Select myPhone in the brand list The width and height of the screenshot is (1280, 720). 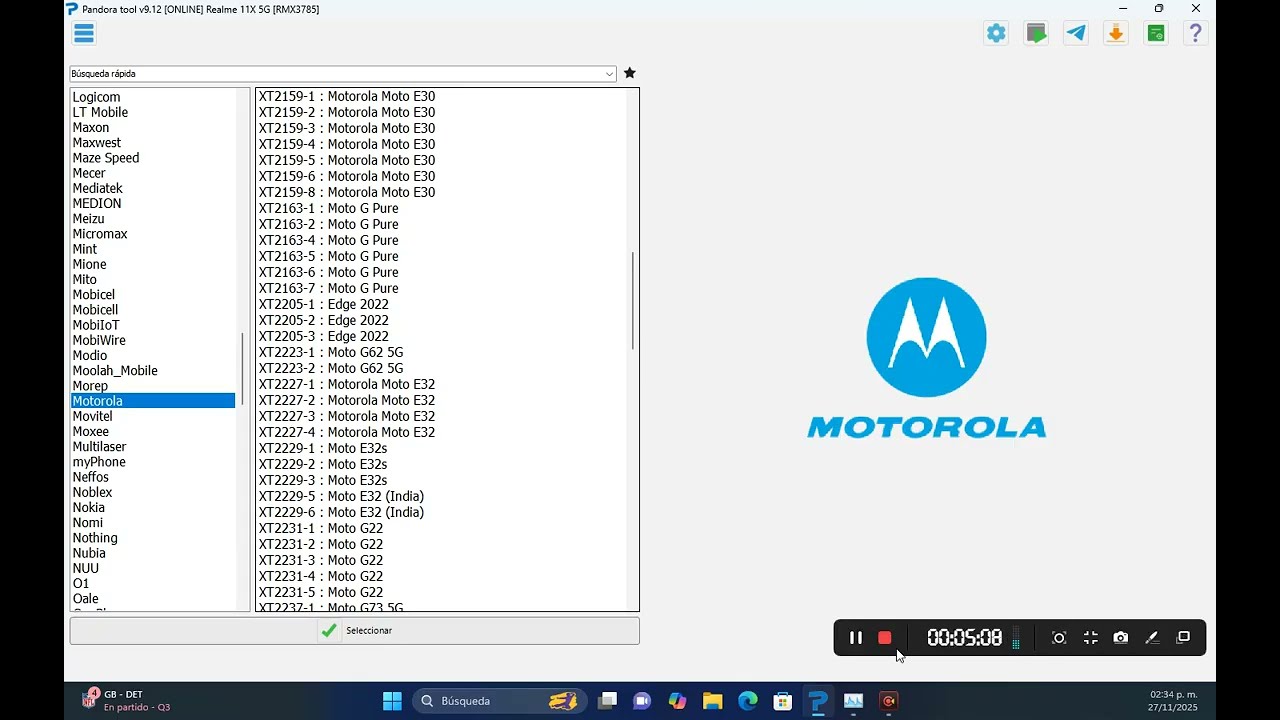[99, 462]
